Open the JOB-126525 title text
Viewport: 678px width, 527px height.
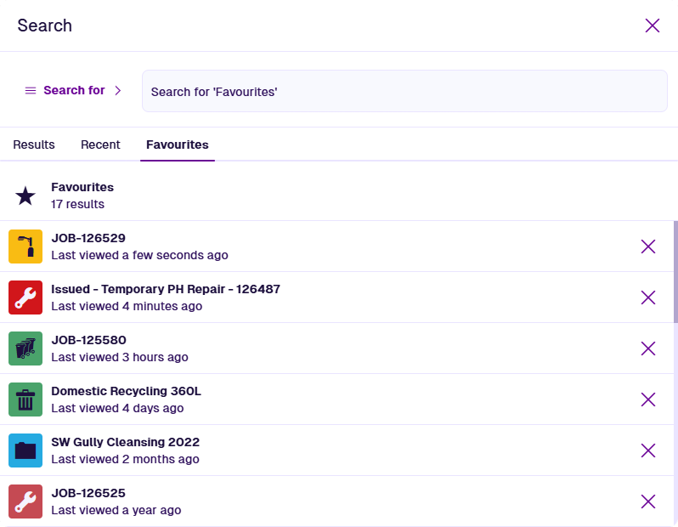pyautogui.click(x=89, y=493)
